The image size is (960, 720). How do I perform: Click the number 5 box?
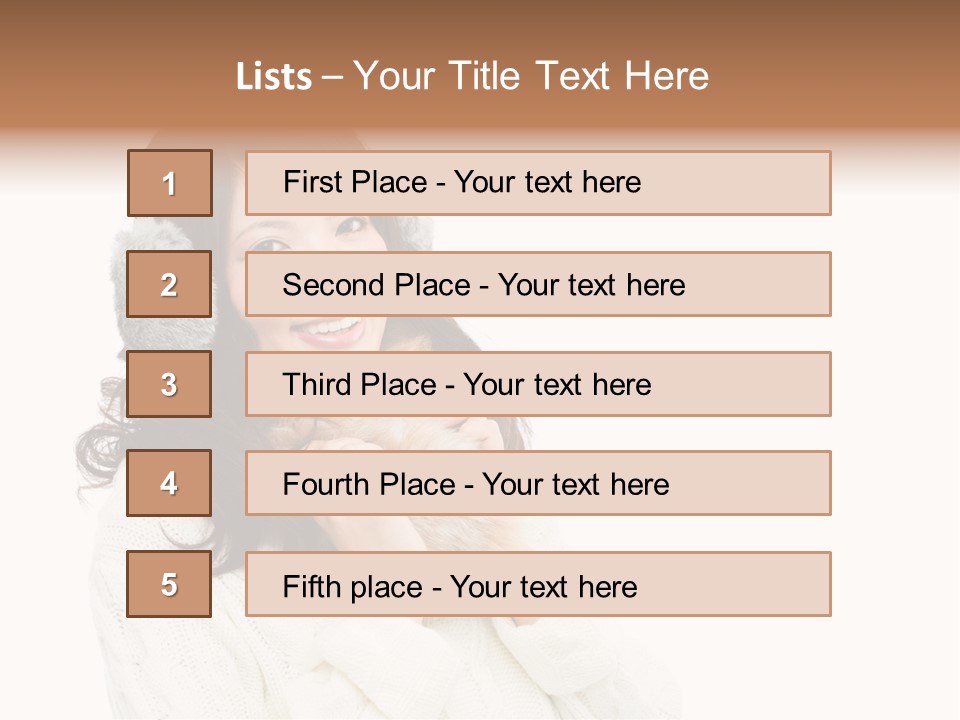tap(170, 584)
